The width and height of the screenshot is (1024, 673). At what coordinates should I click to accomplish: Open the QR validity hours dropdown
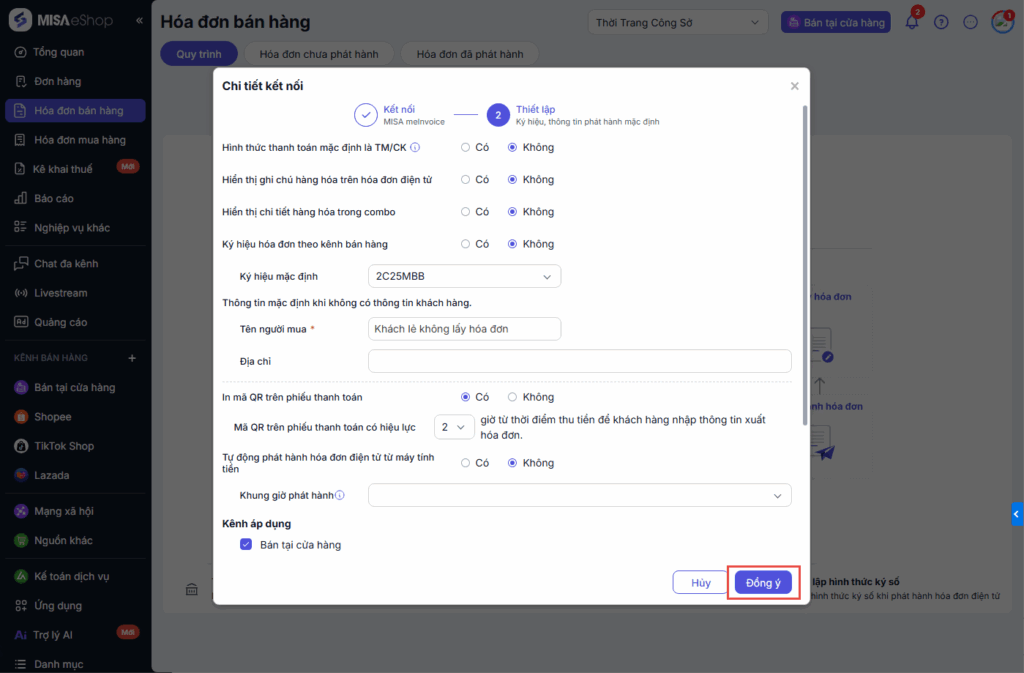tap(454, 427)
